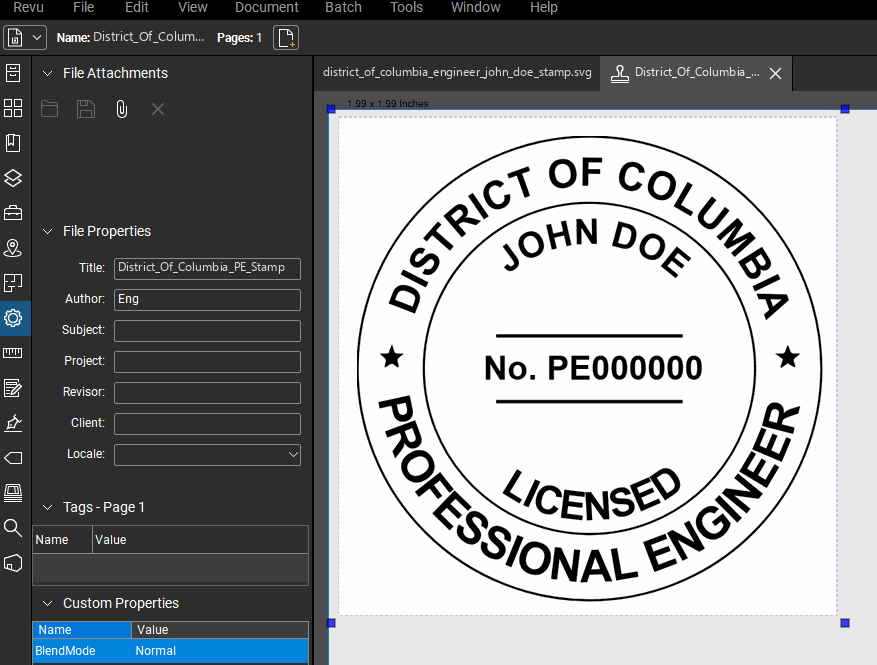
Task: Click the Title input field
Action: coord(207,268)
